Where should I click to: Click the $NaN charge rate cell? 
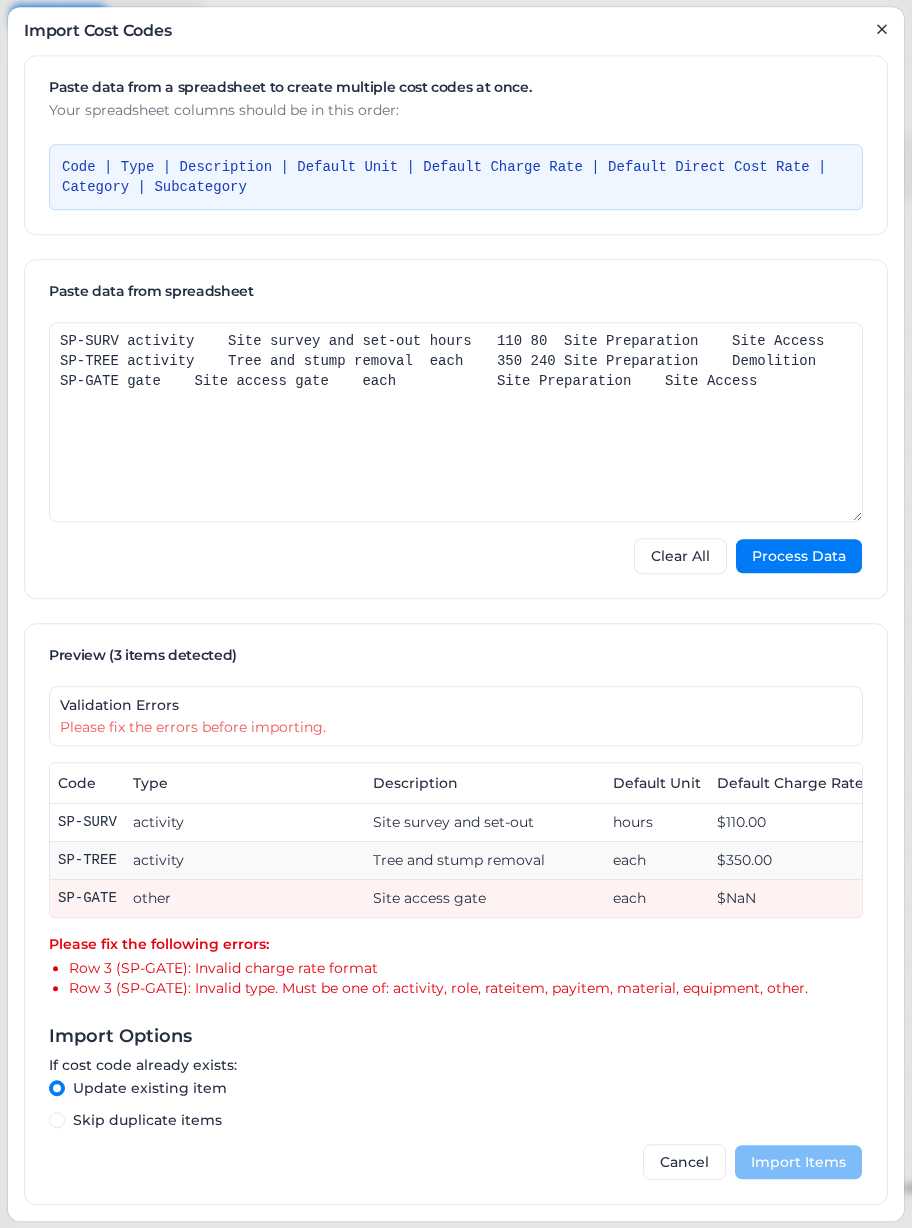pyautogui.click(x=736, y=898)
